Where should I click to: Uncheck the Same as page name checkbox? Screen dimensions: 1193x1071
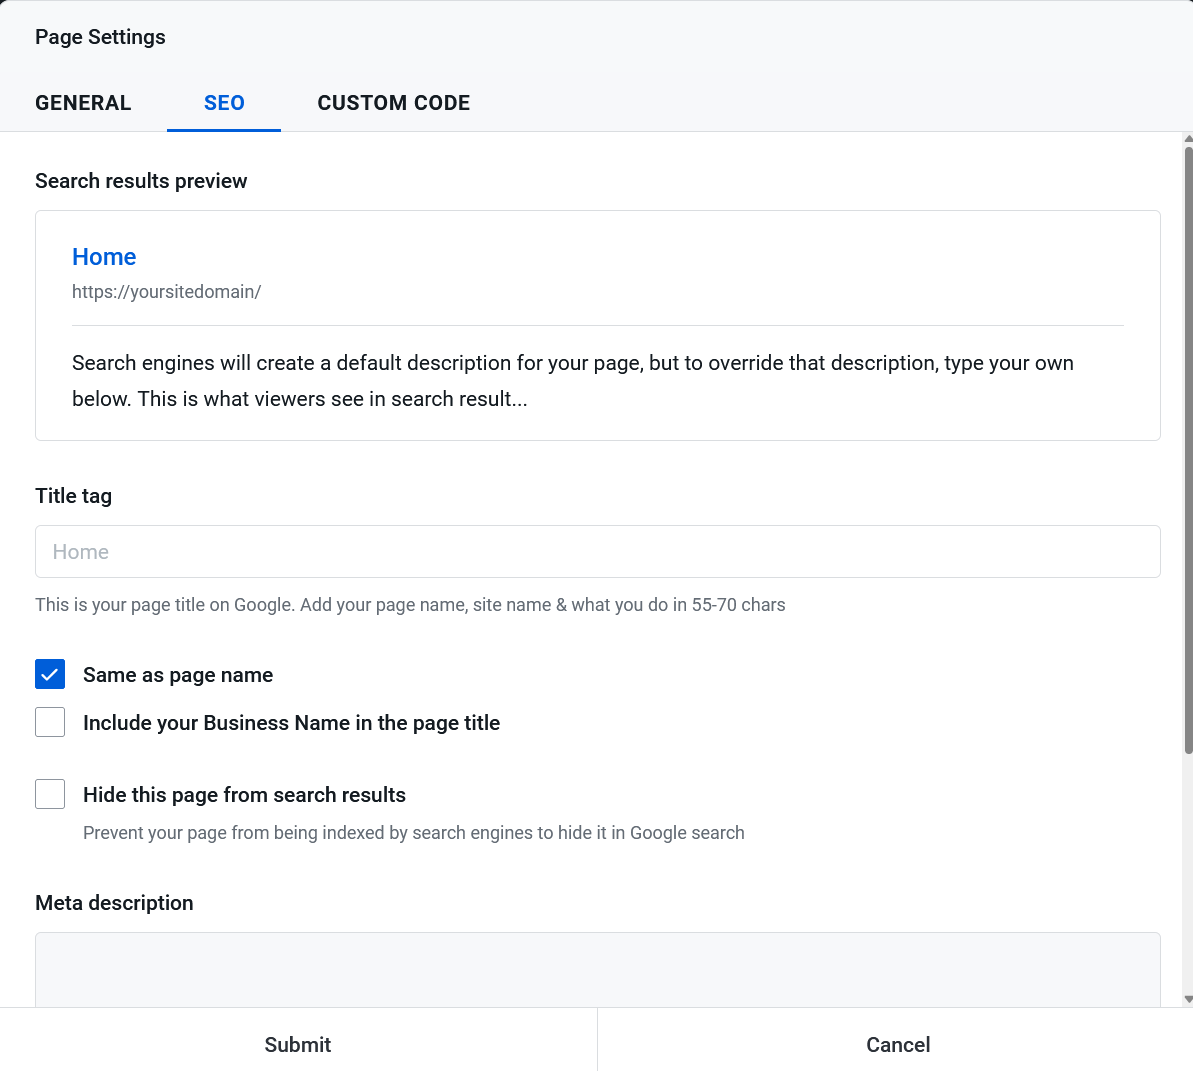(x=50, y=675)
